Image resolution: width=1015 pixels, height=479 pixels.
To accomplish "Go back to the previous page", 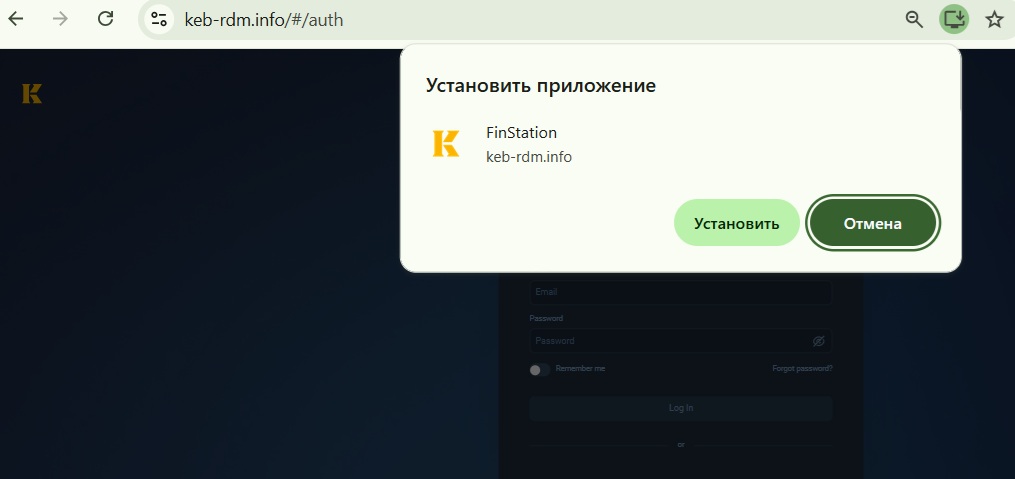I will tap(16, 19).
